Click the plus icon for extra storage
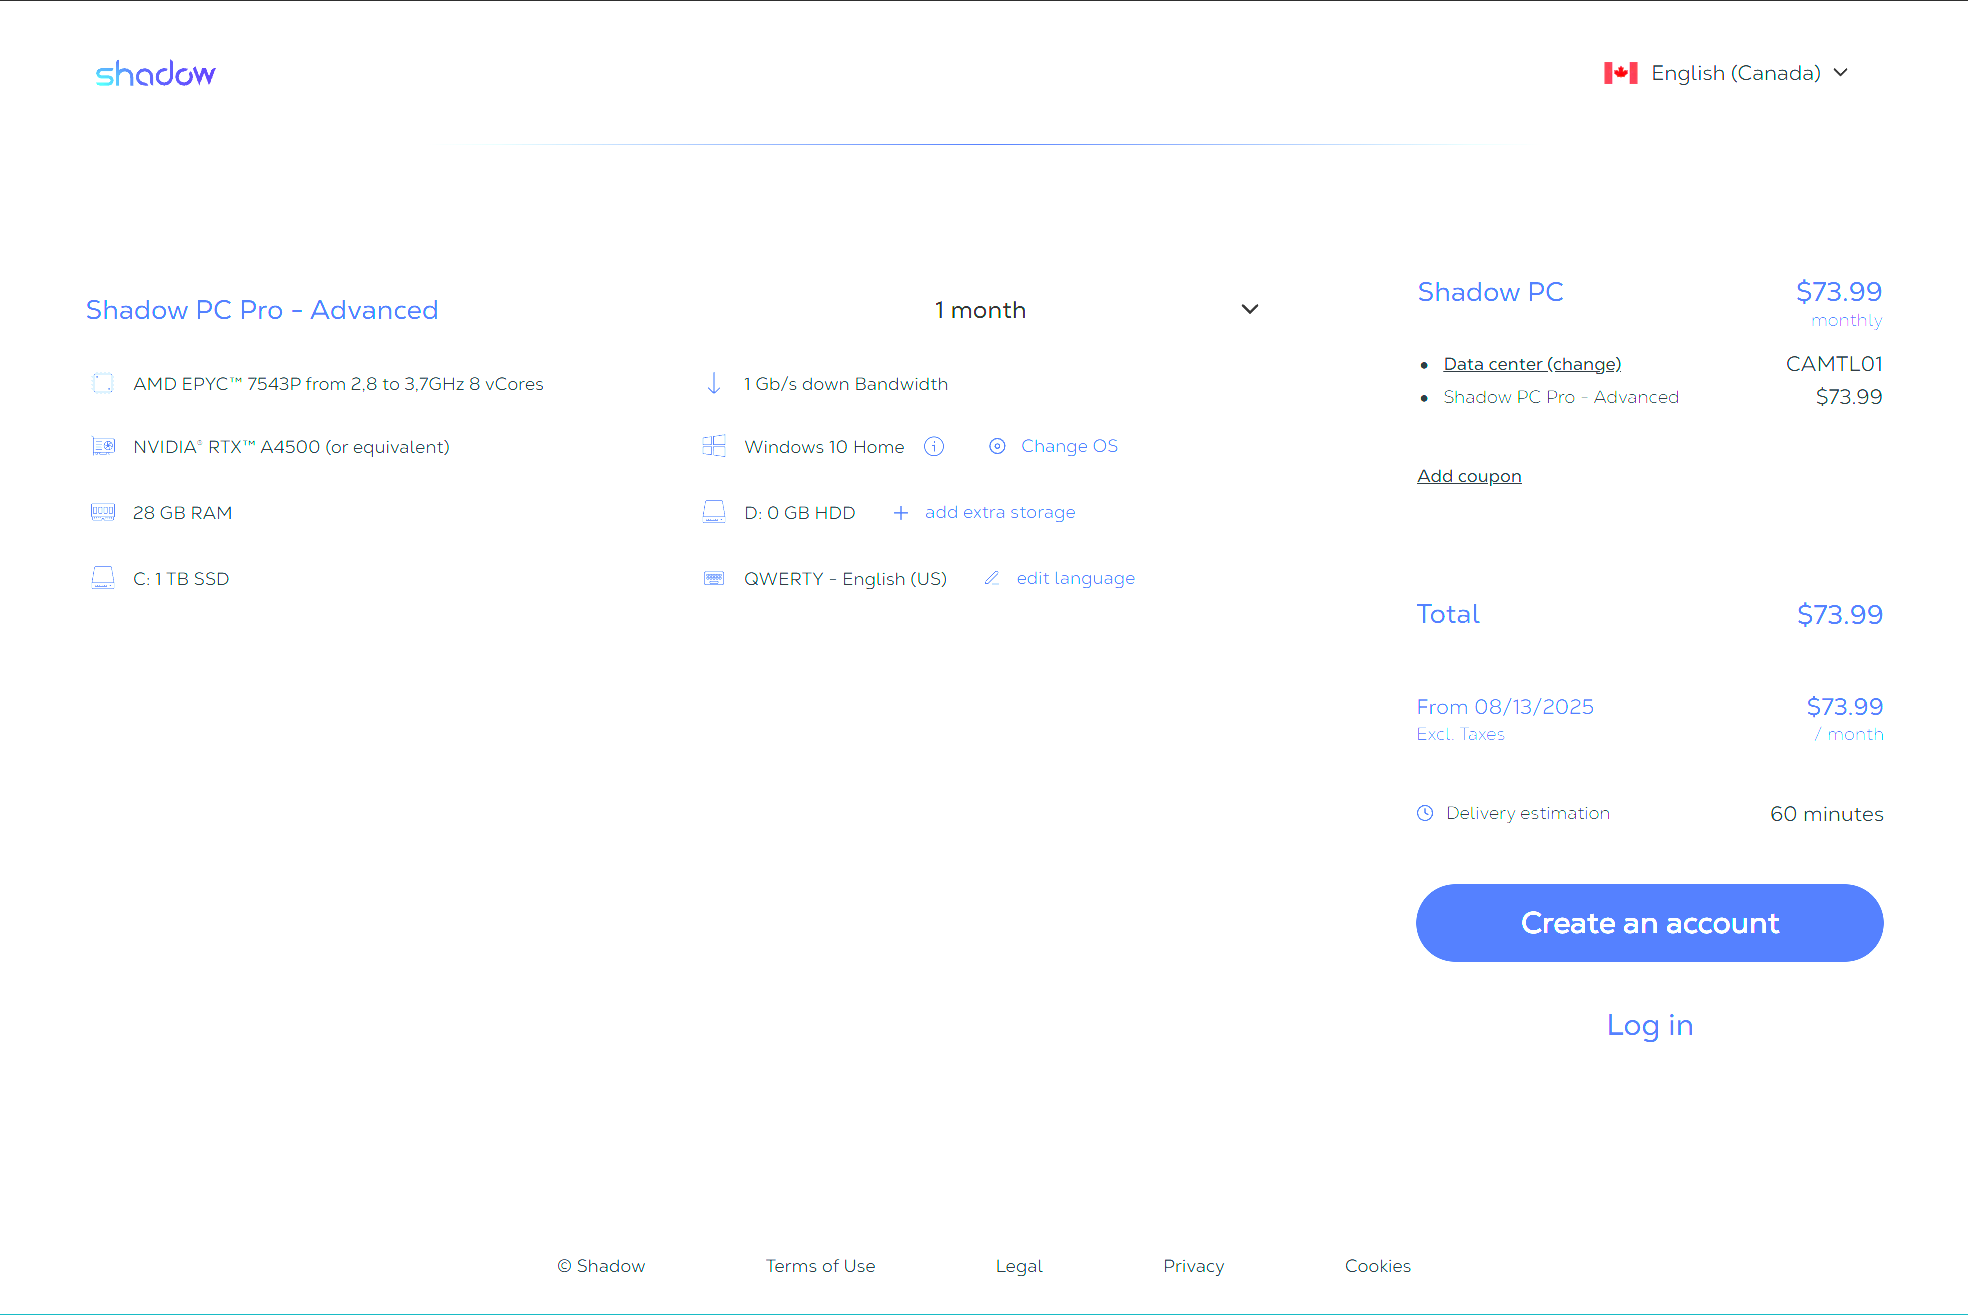This screenshot has width=1968, height=1315. pyautogui.click(x=900, y=513)
